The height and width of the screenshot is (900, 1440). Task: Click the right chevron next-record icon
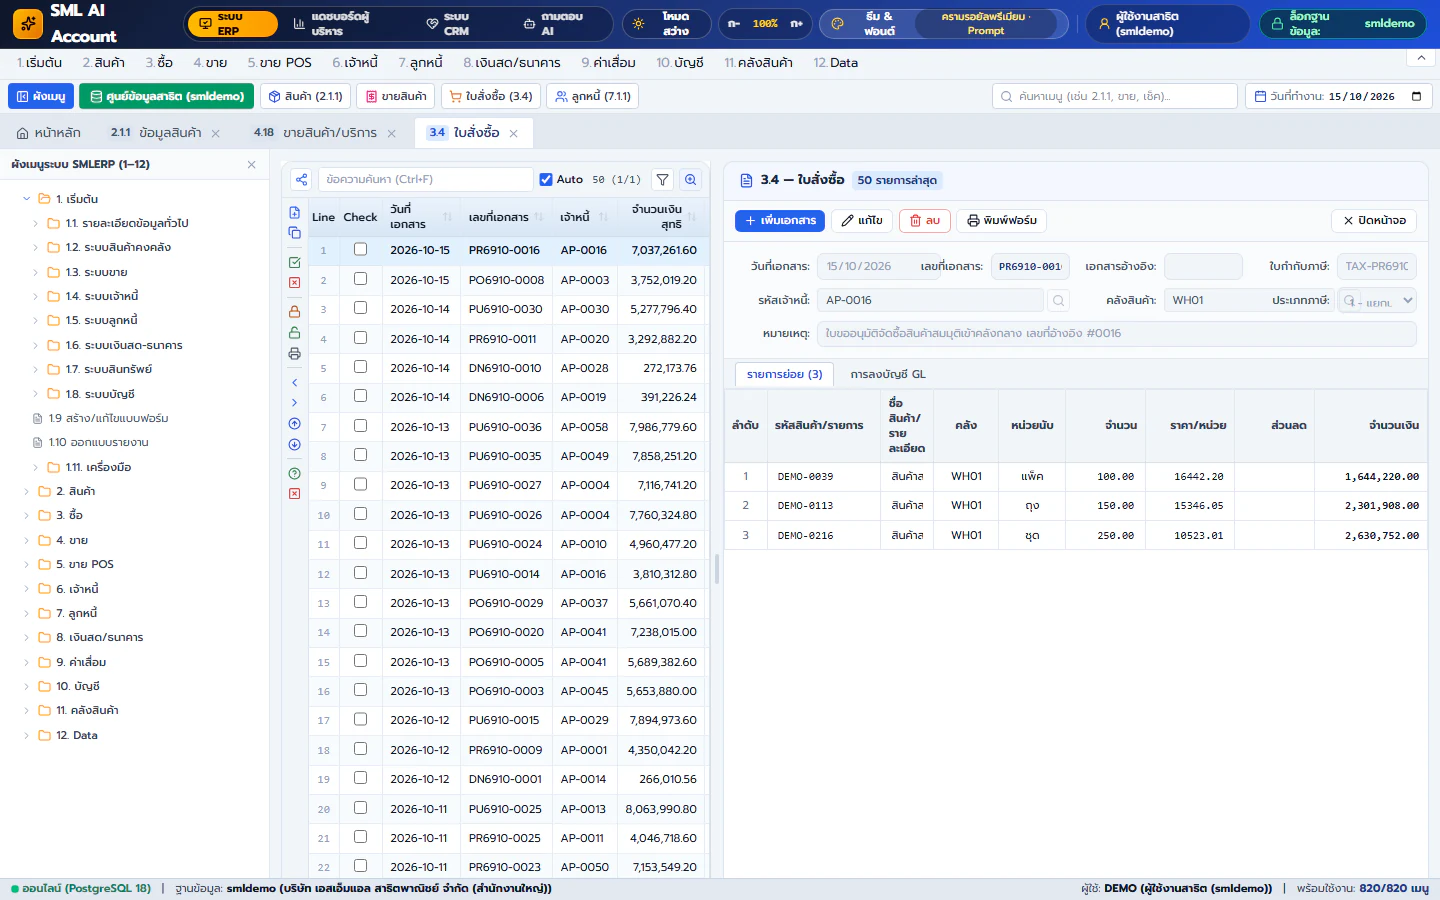point(294,403)
